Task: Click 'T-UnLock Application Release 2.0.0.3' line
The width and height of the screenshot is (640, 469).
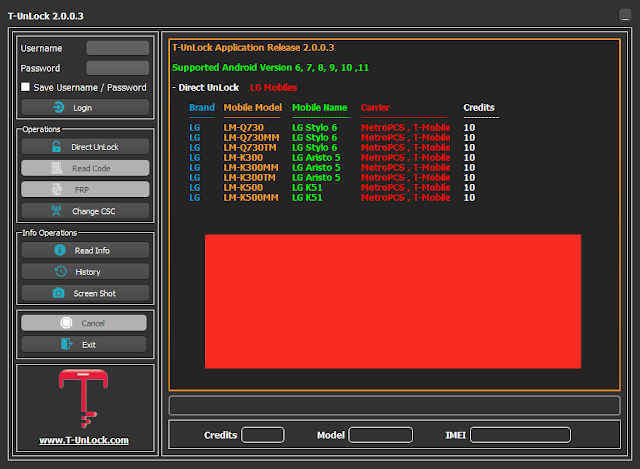Action: pos(253,47)
